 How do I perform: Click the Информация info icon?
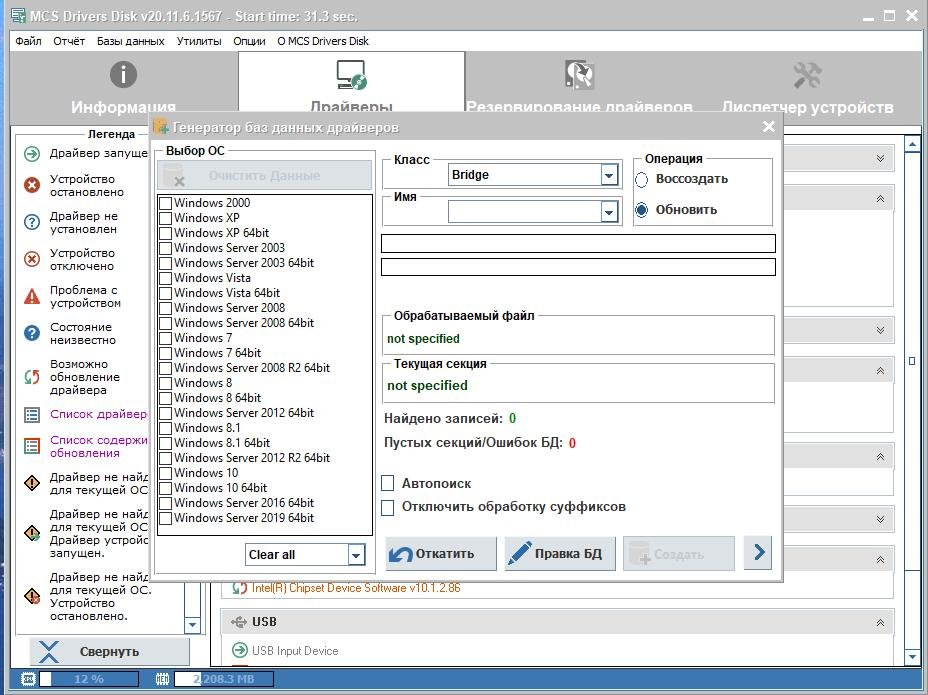pyautogui.click(x=123, y=75)
